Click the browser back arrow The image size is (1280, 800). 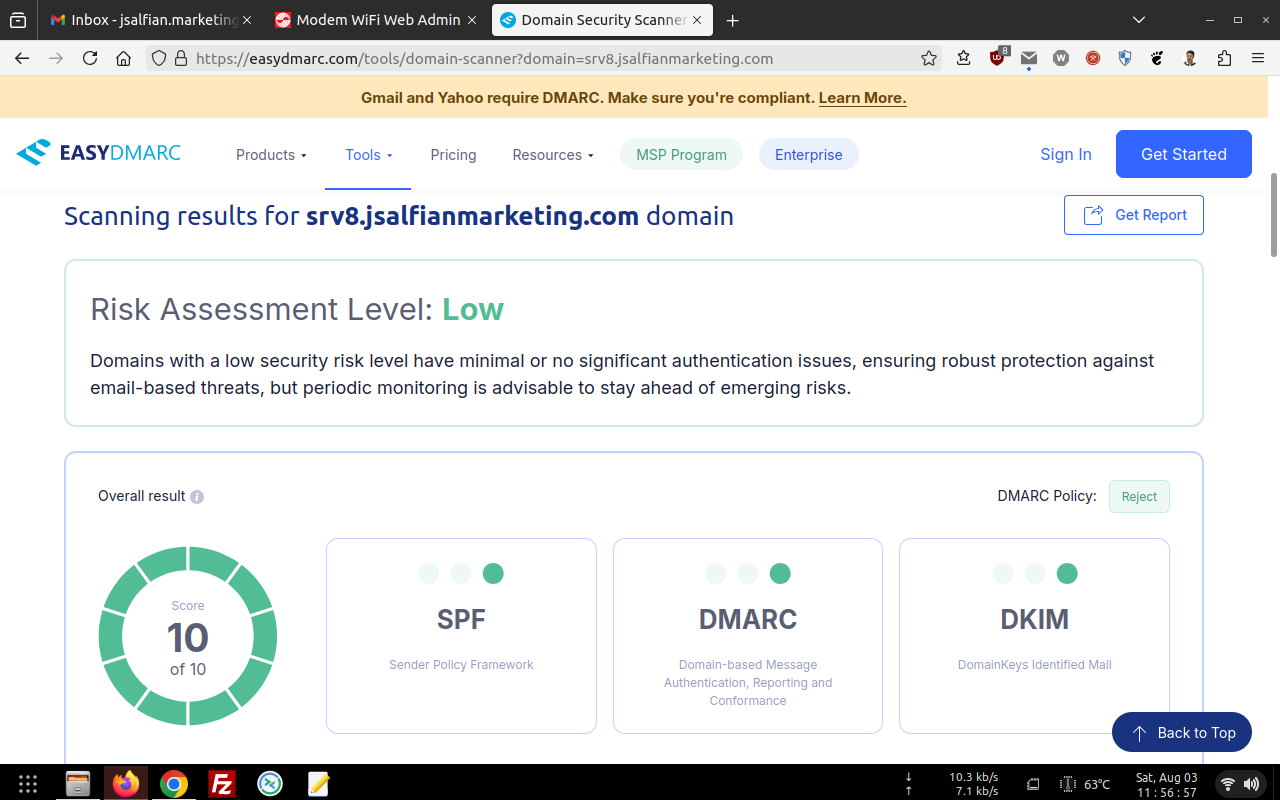[x=22, y=58]
